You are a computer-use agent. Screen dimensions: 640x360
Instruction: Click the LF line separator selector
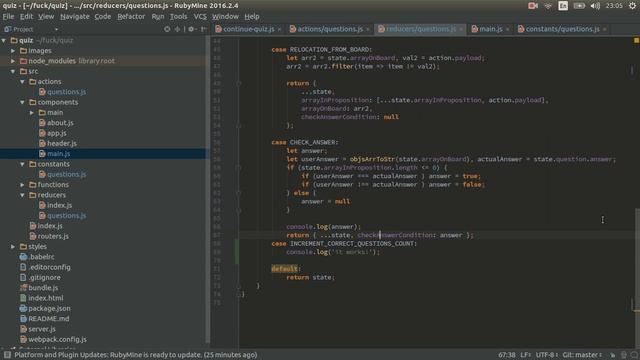526,355
